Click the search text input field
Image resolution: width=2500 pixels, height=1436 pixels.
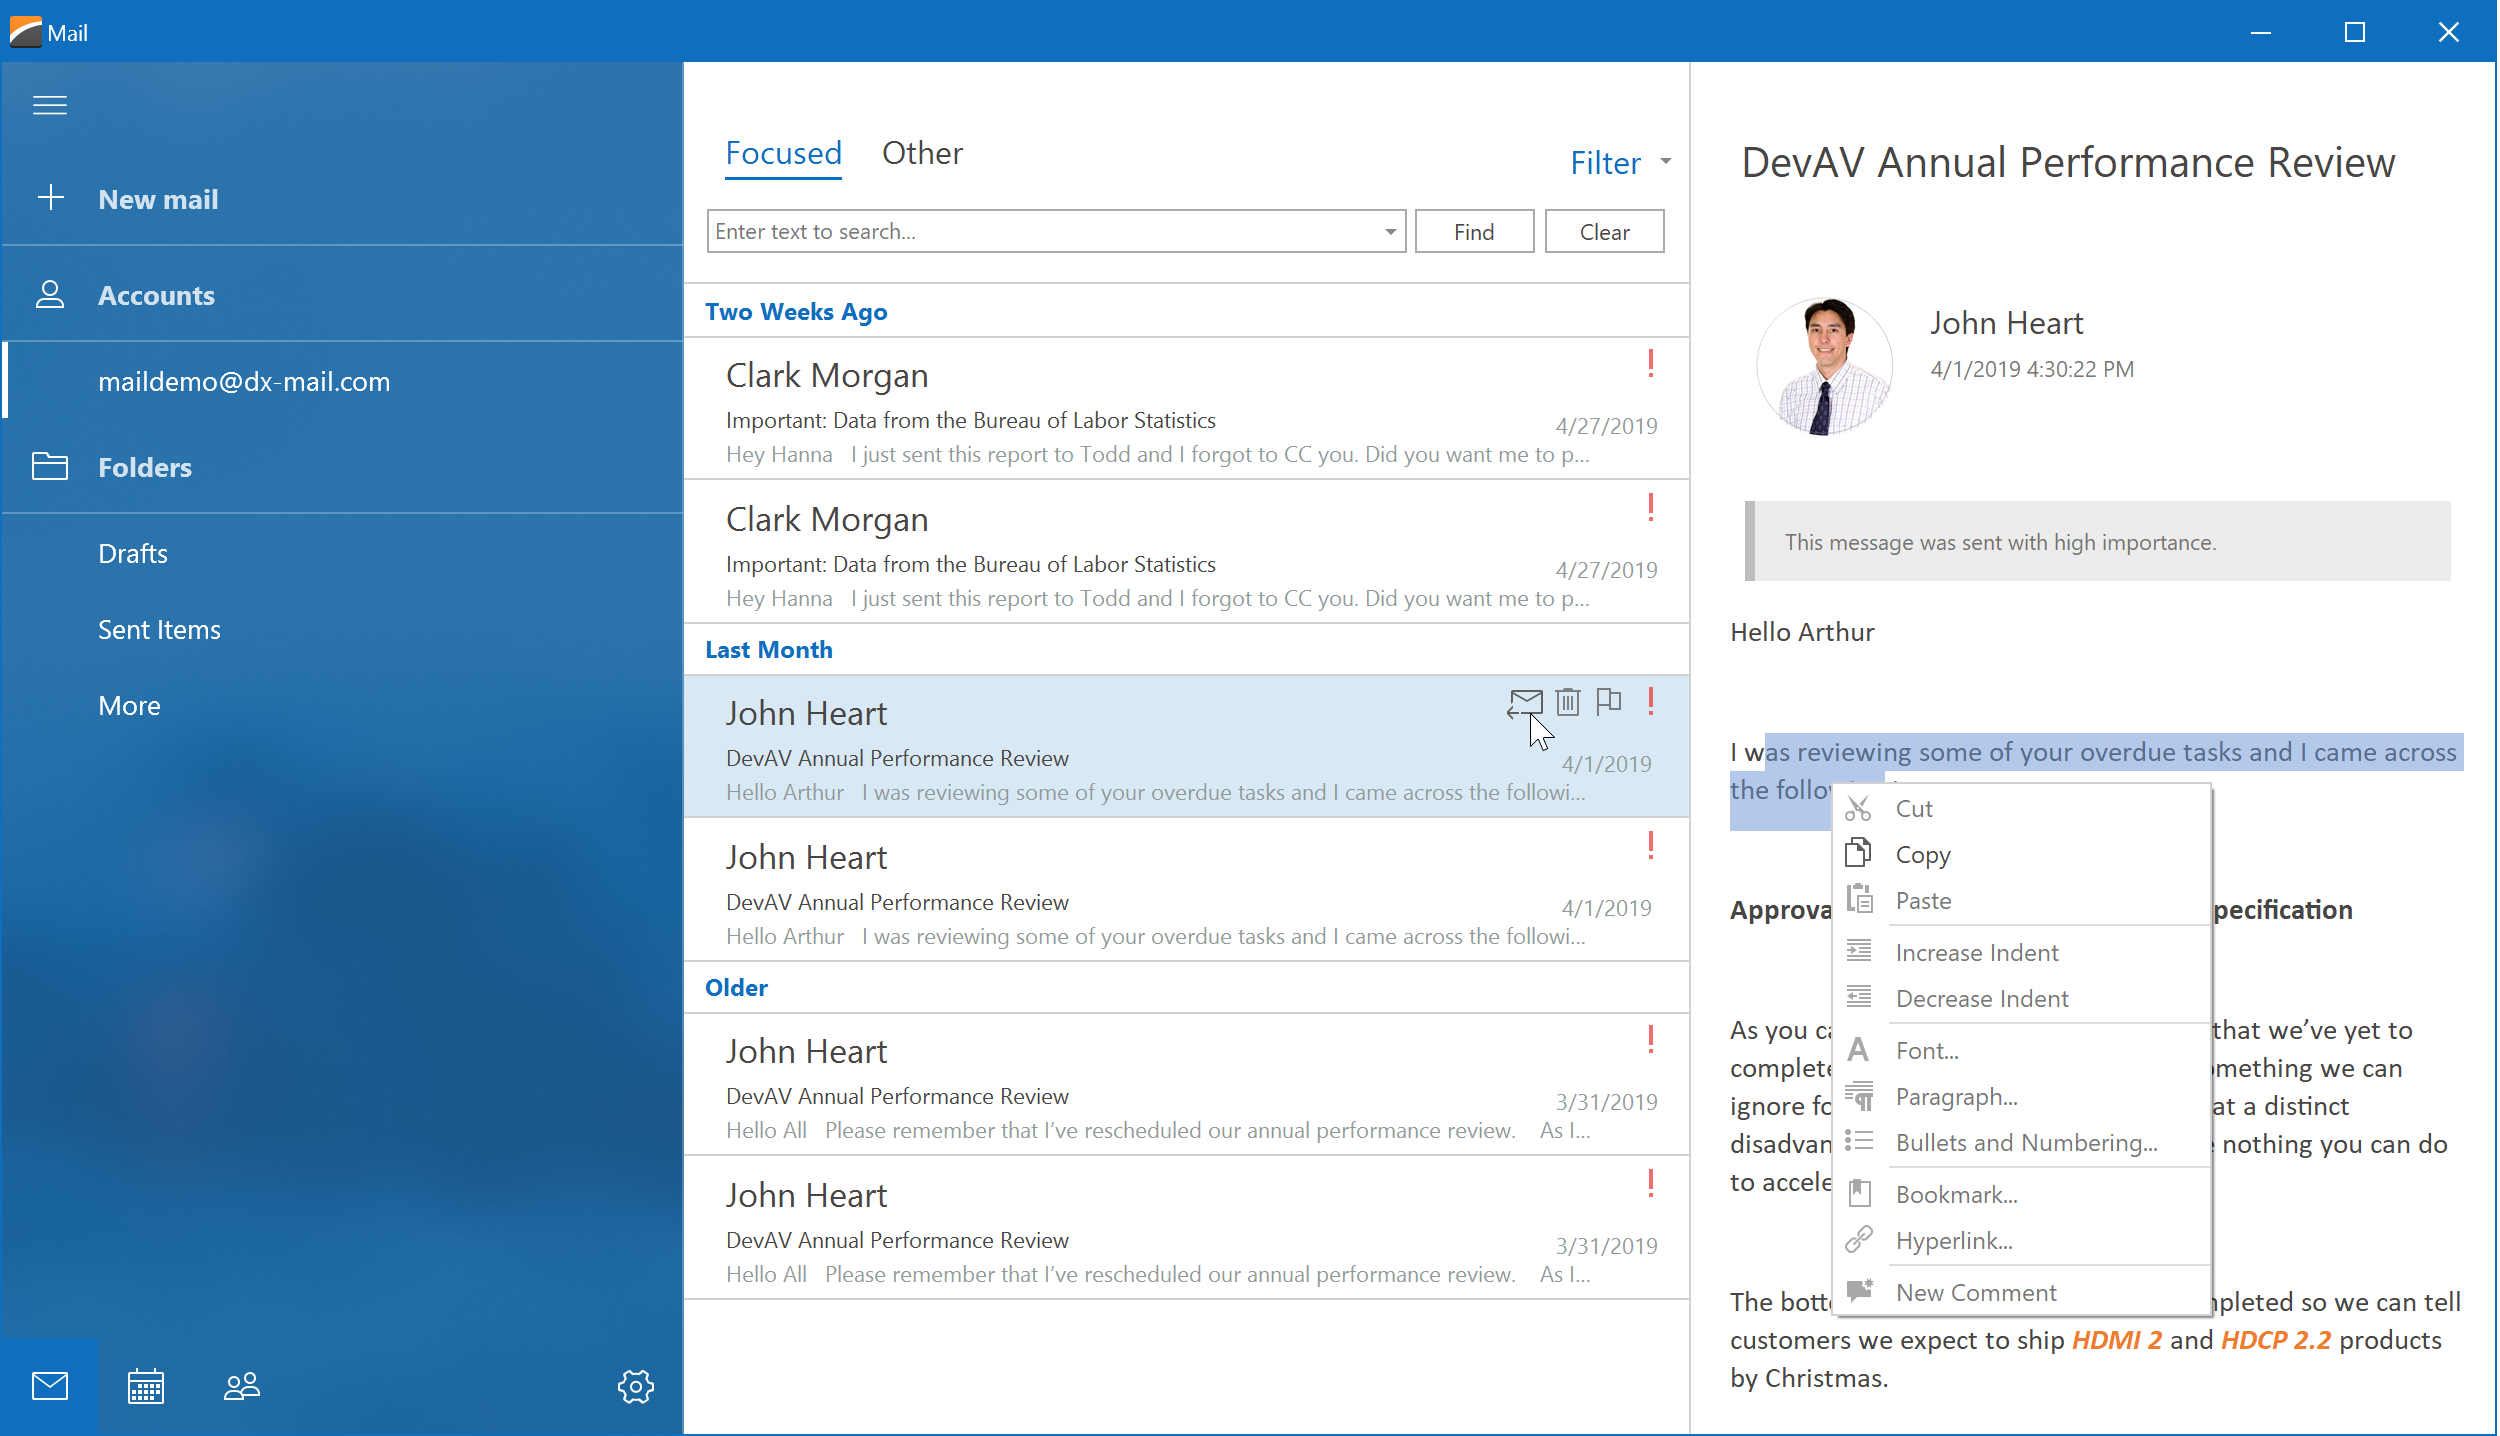[x=1053, y=230]
